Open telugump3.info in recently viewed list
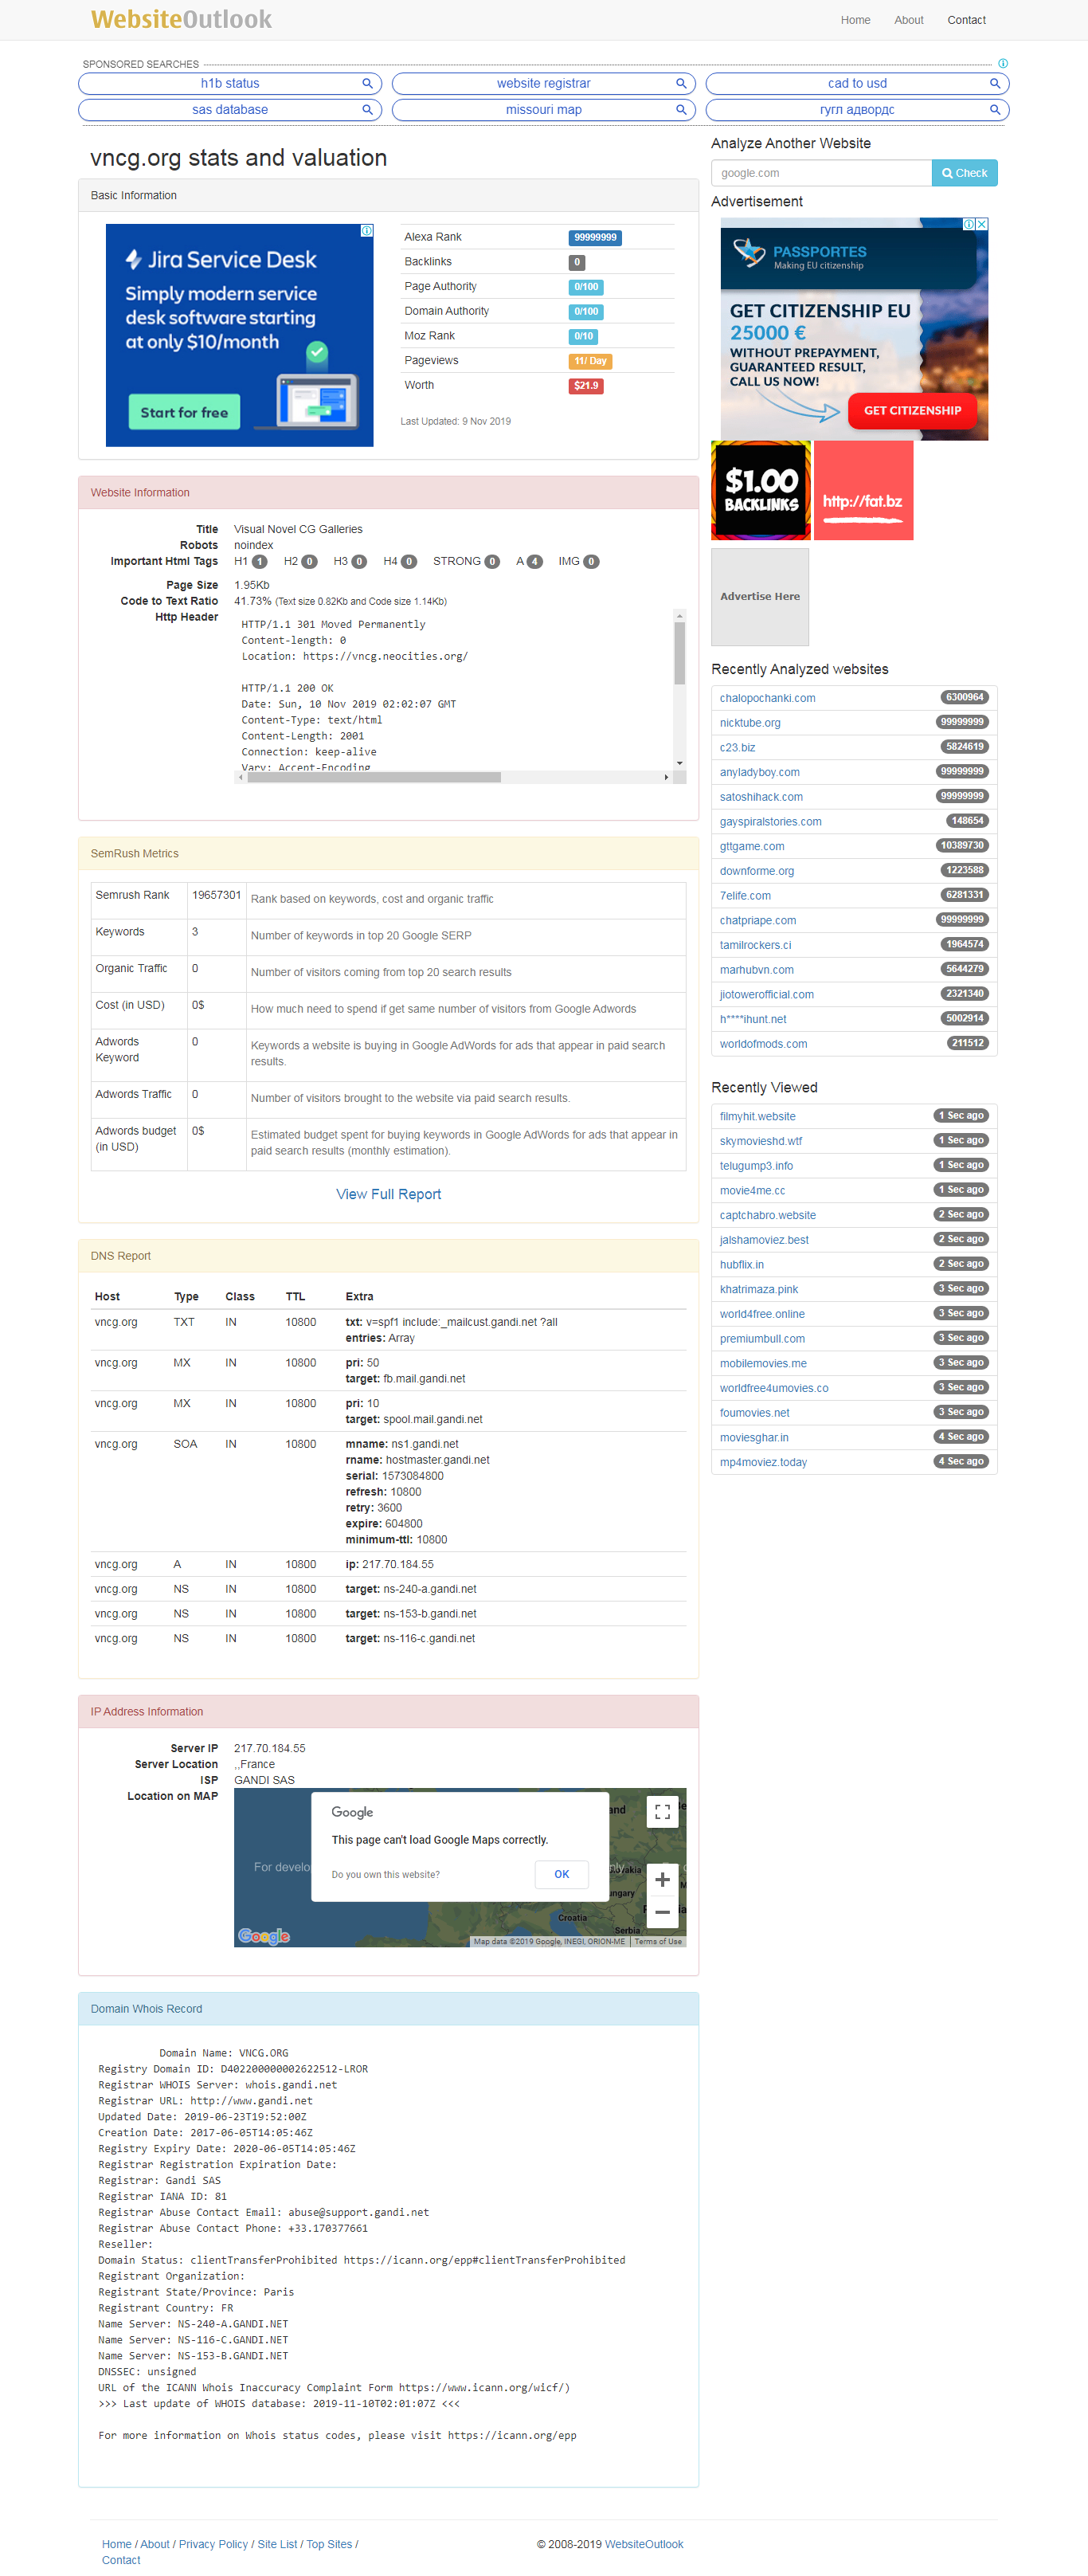This screenshot has width=1088, height=2576. 756,1166
